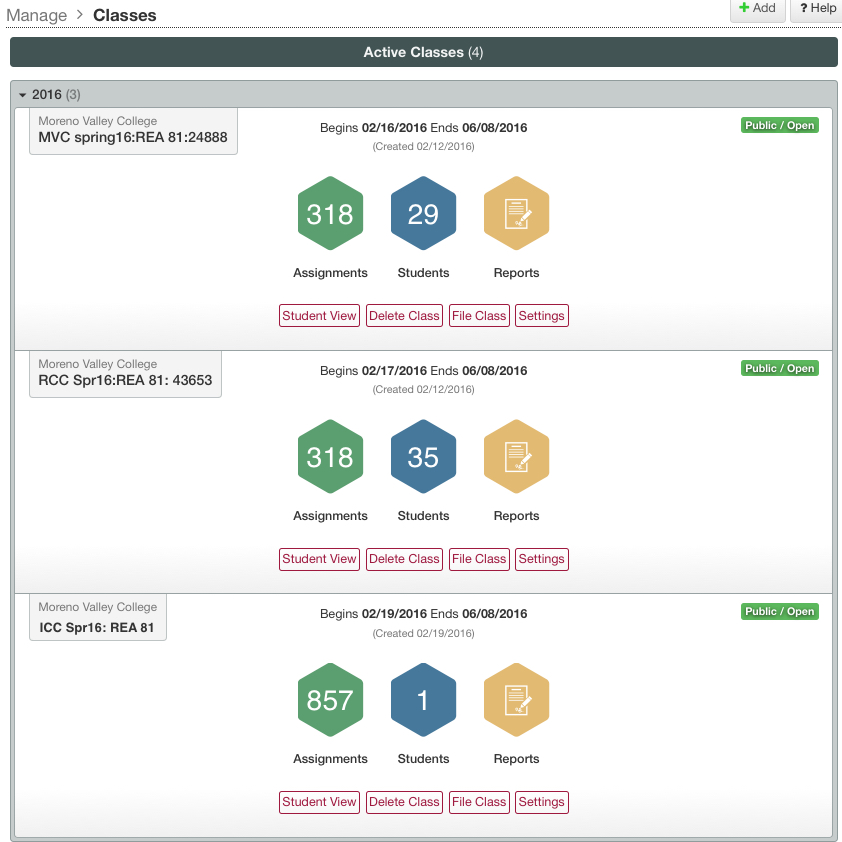Open the Reports icon for RCC Spr16 class
The image size is (842, 842).
tap(516, 456)
